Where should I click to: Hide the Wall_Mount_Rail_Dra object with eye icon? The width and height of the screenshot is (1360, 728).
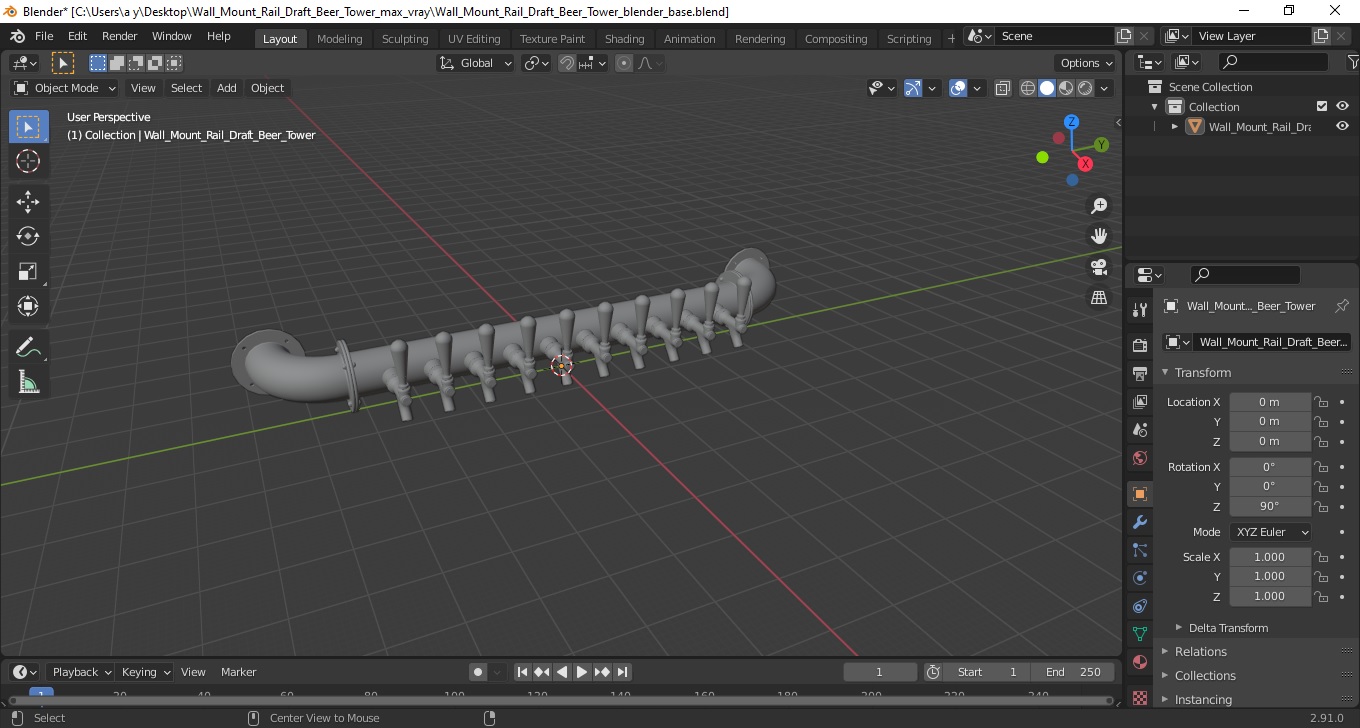pyautogui.click(x=1342, y=126)
